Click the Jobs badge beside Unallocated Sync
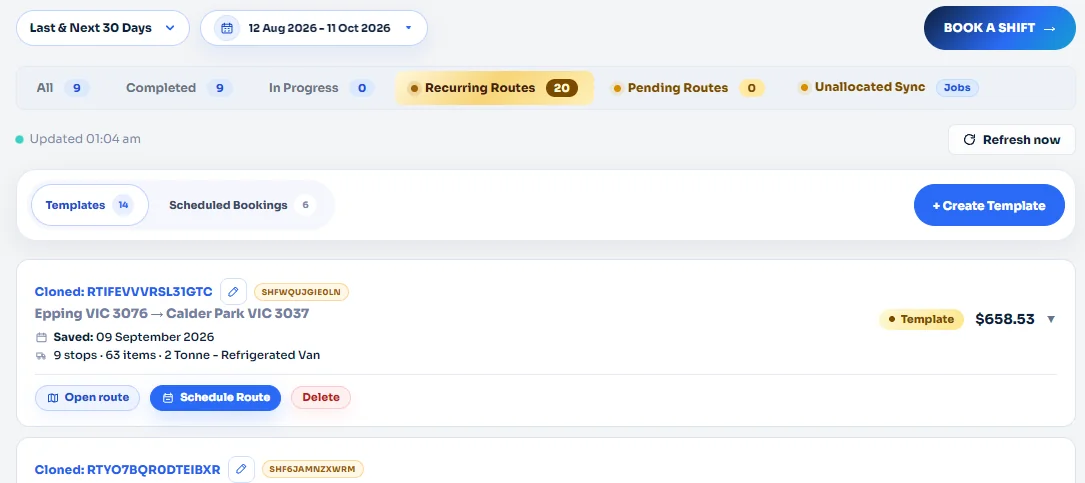Screen dimensions: 1085x483 957,88
